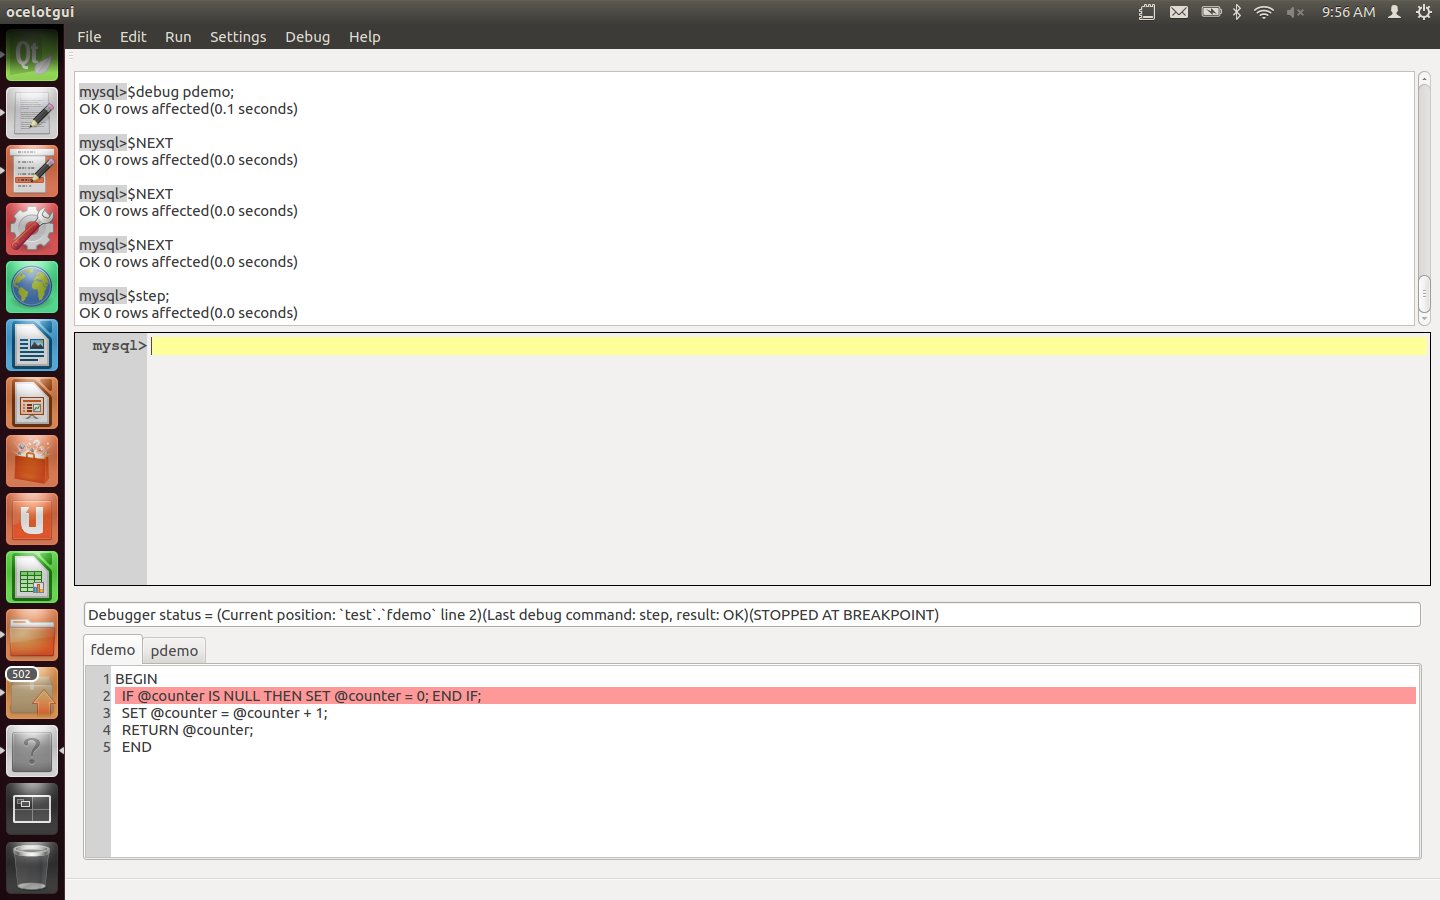
Task: Click line 5 'END' in debugger code
Action: [x=137, y=747]
